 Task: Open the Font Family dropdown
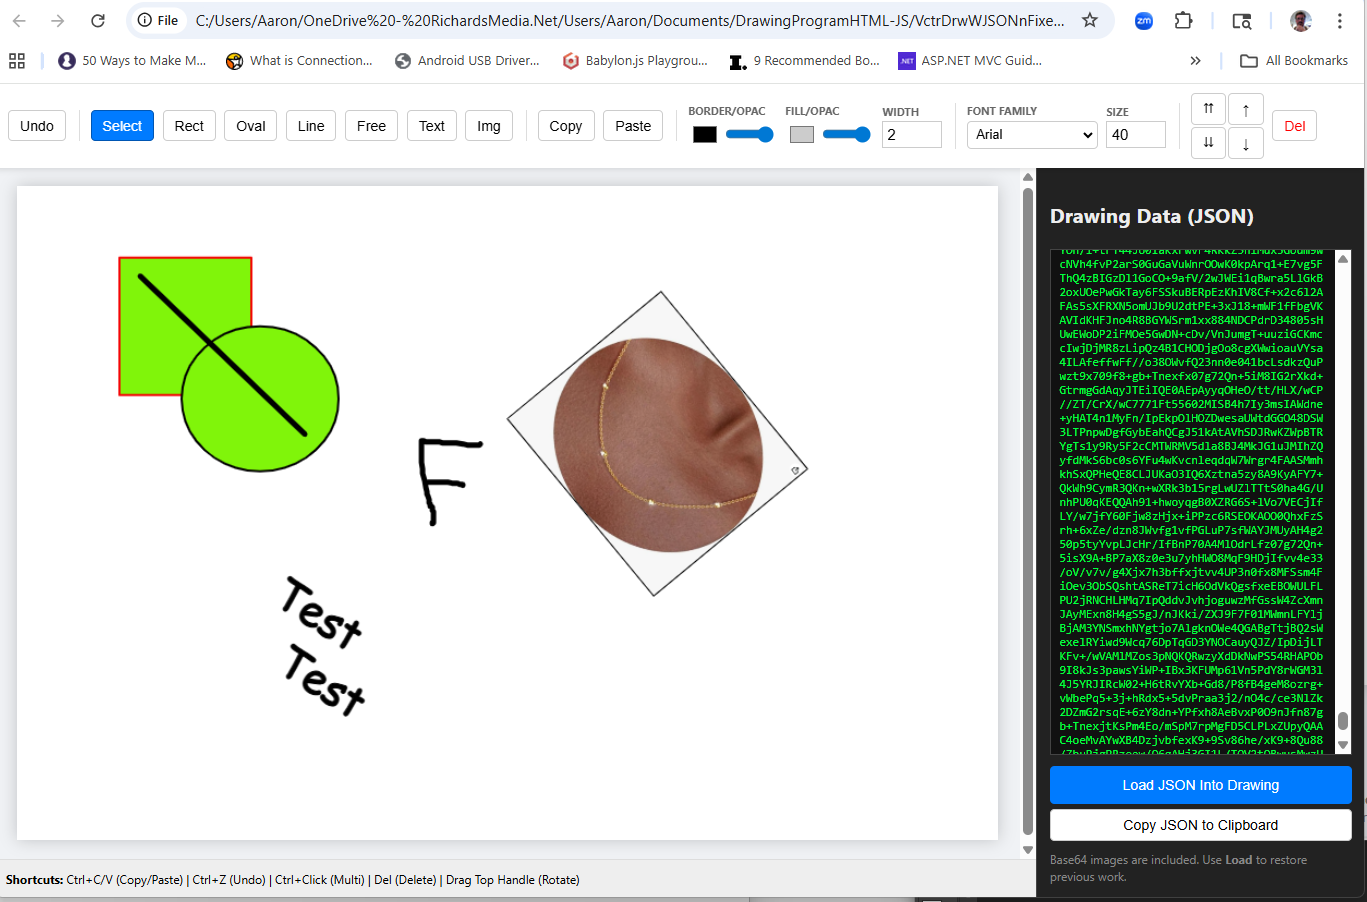(x=1031, y=134)
